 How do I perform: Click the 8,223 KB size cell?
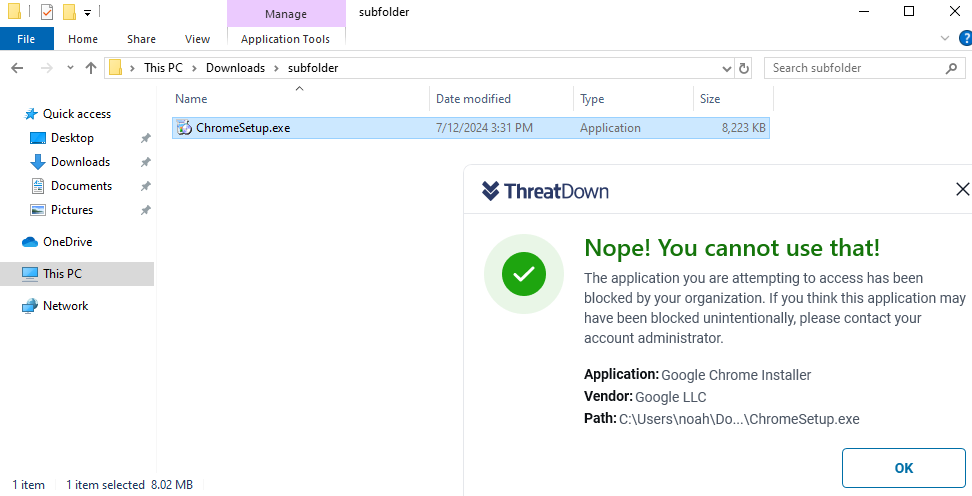(743, 128)
